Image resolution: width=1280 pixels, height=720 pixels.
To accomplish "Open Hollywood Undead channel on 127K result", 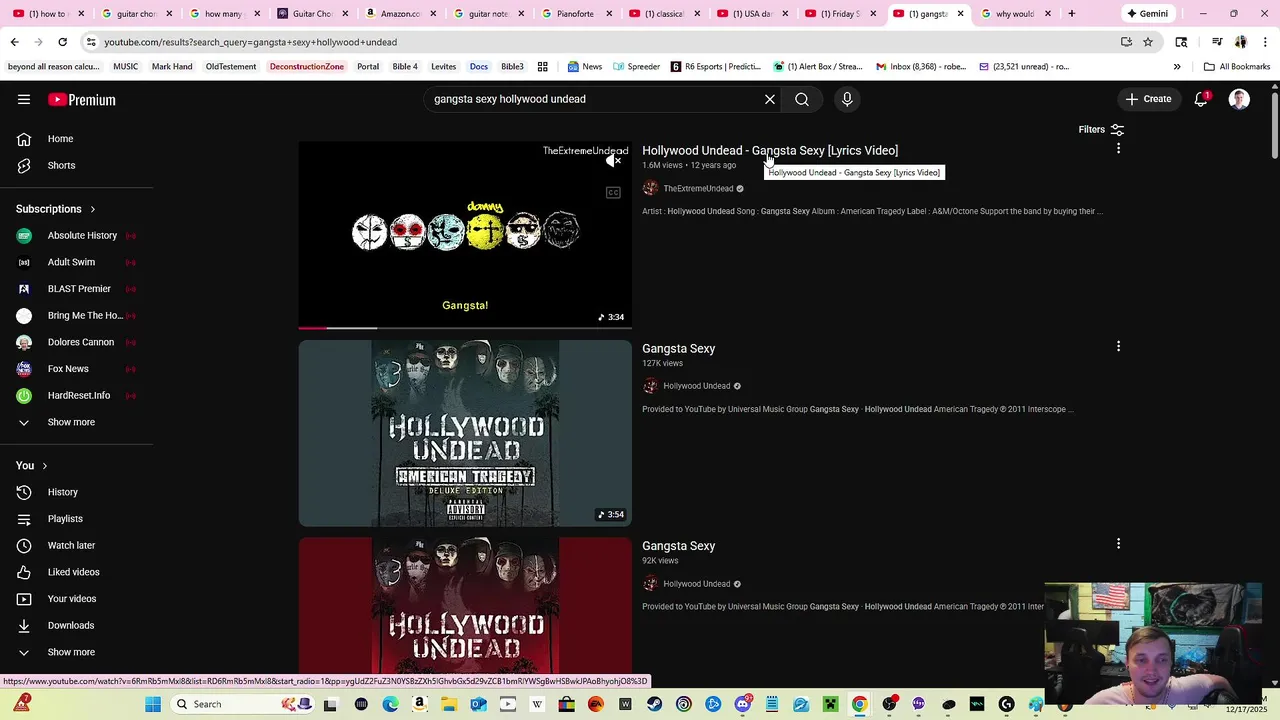I will click(697, 386).
